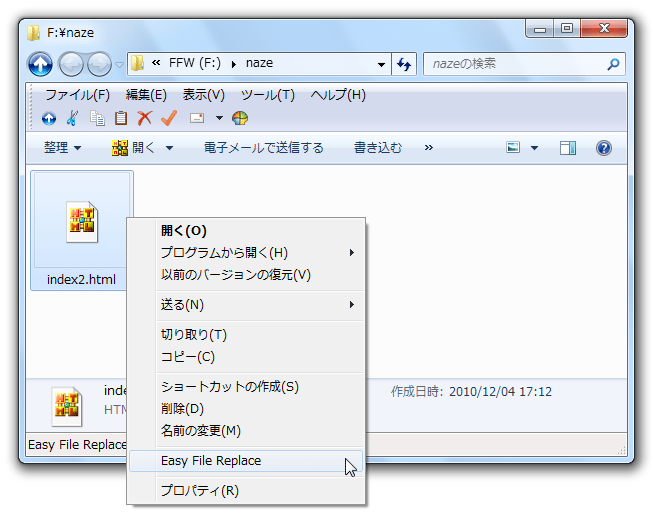This screenshot has height=513, width=656.
Task: Open the 表示(V) menu
Action: click(x=203, y=95)
